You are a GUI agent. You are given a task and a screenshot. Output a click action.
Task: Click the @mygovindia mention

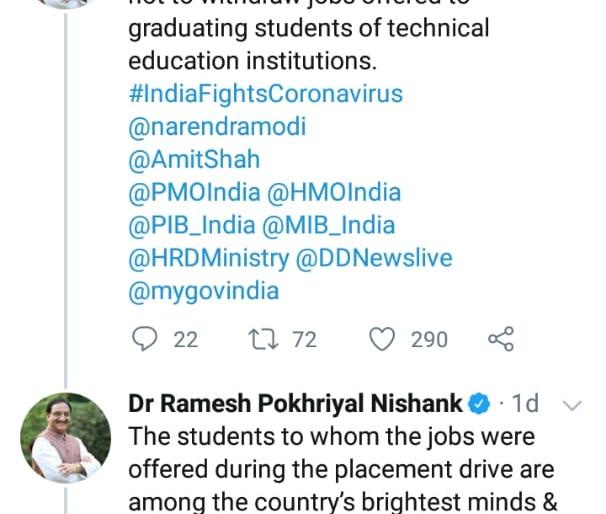(203, 291)
